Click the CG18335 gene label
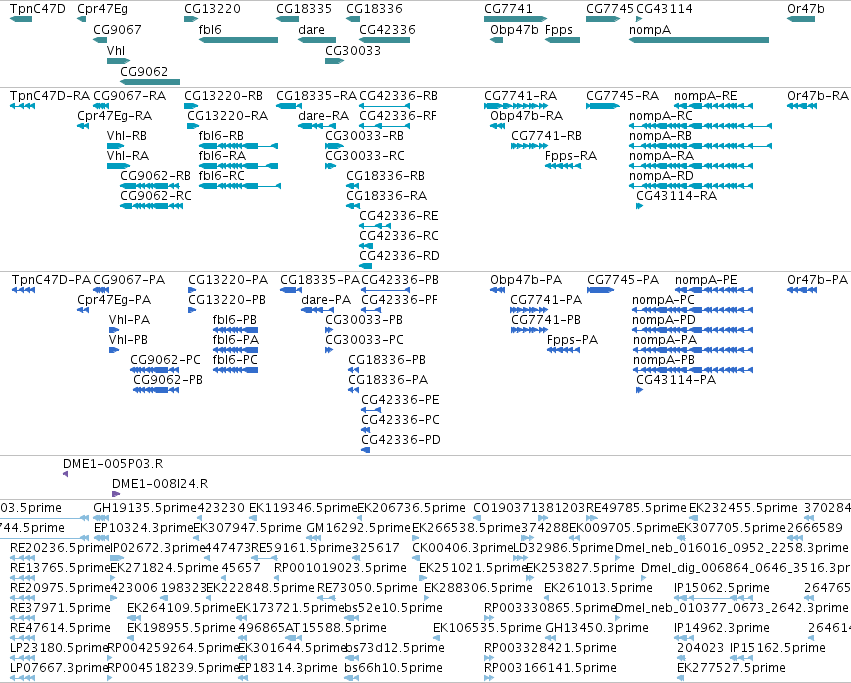The width and height of the screenshot is (851, 683). point(304,9)
